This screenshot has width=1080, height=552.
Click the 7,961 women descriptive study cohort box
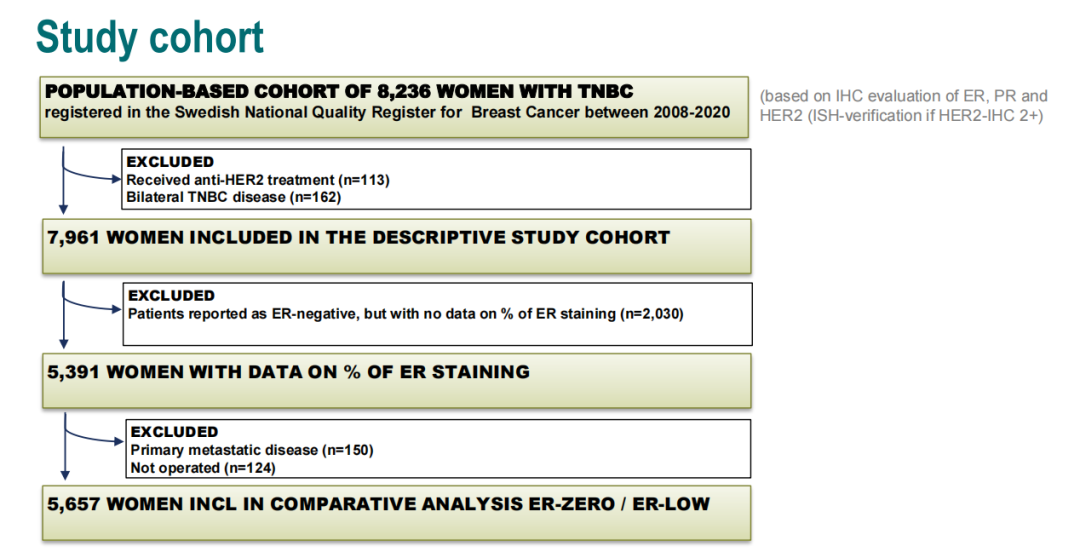pos(396,245)
